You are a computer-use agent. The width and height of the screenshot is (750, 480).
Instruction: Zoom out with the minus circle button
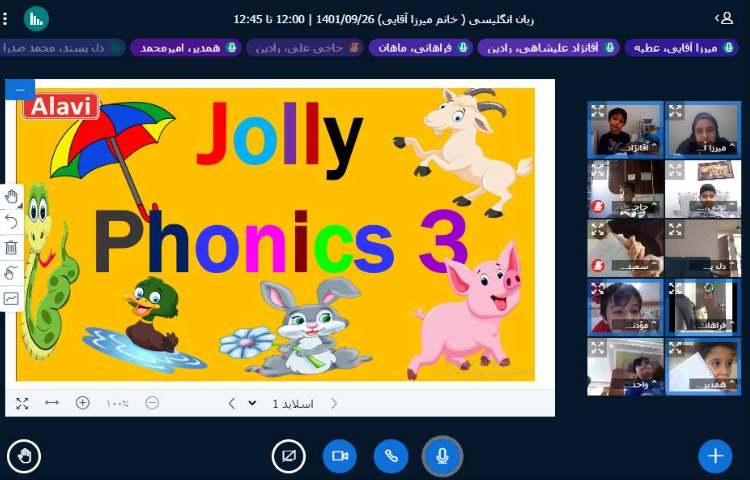pos(152,403)
